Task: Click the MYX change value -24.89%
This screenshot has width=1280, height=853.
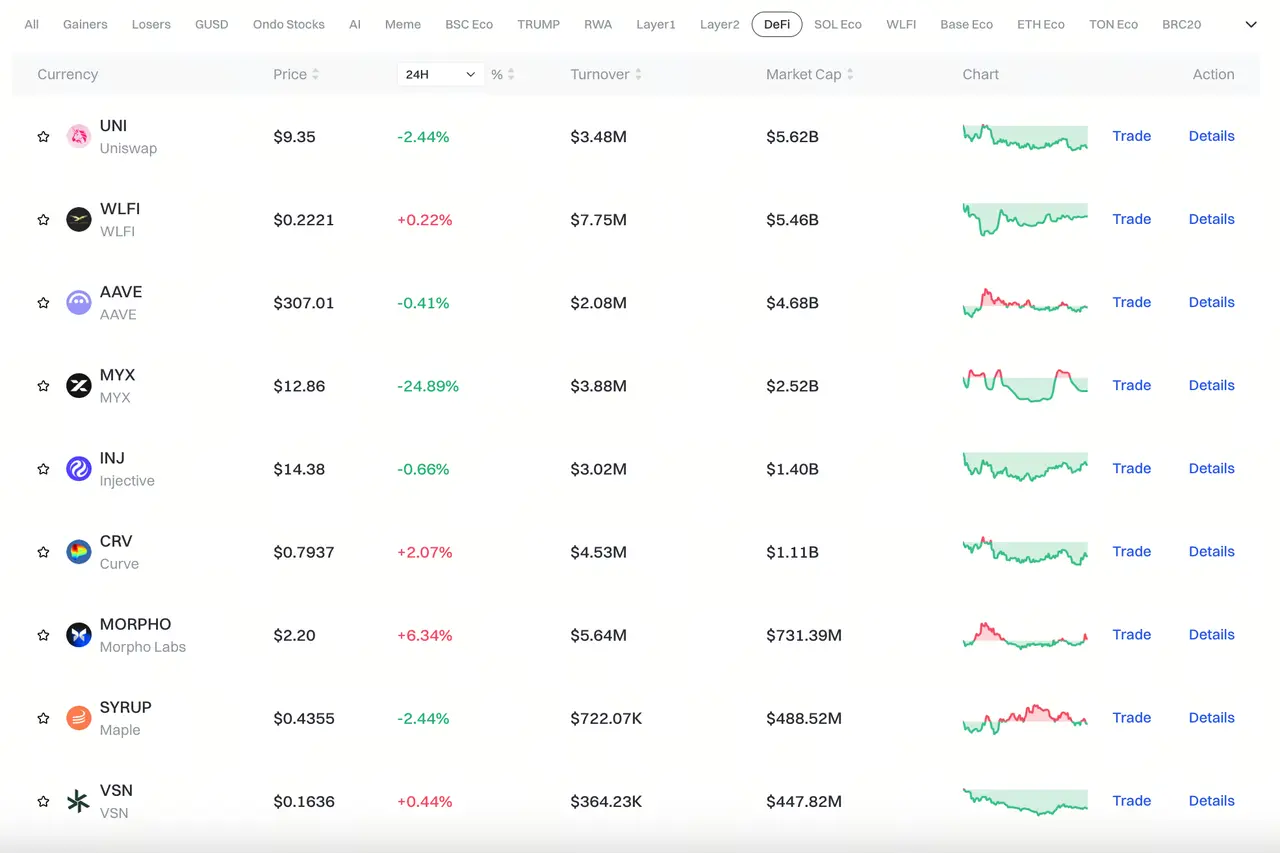Action: pos(428,385)
